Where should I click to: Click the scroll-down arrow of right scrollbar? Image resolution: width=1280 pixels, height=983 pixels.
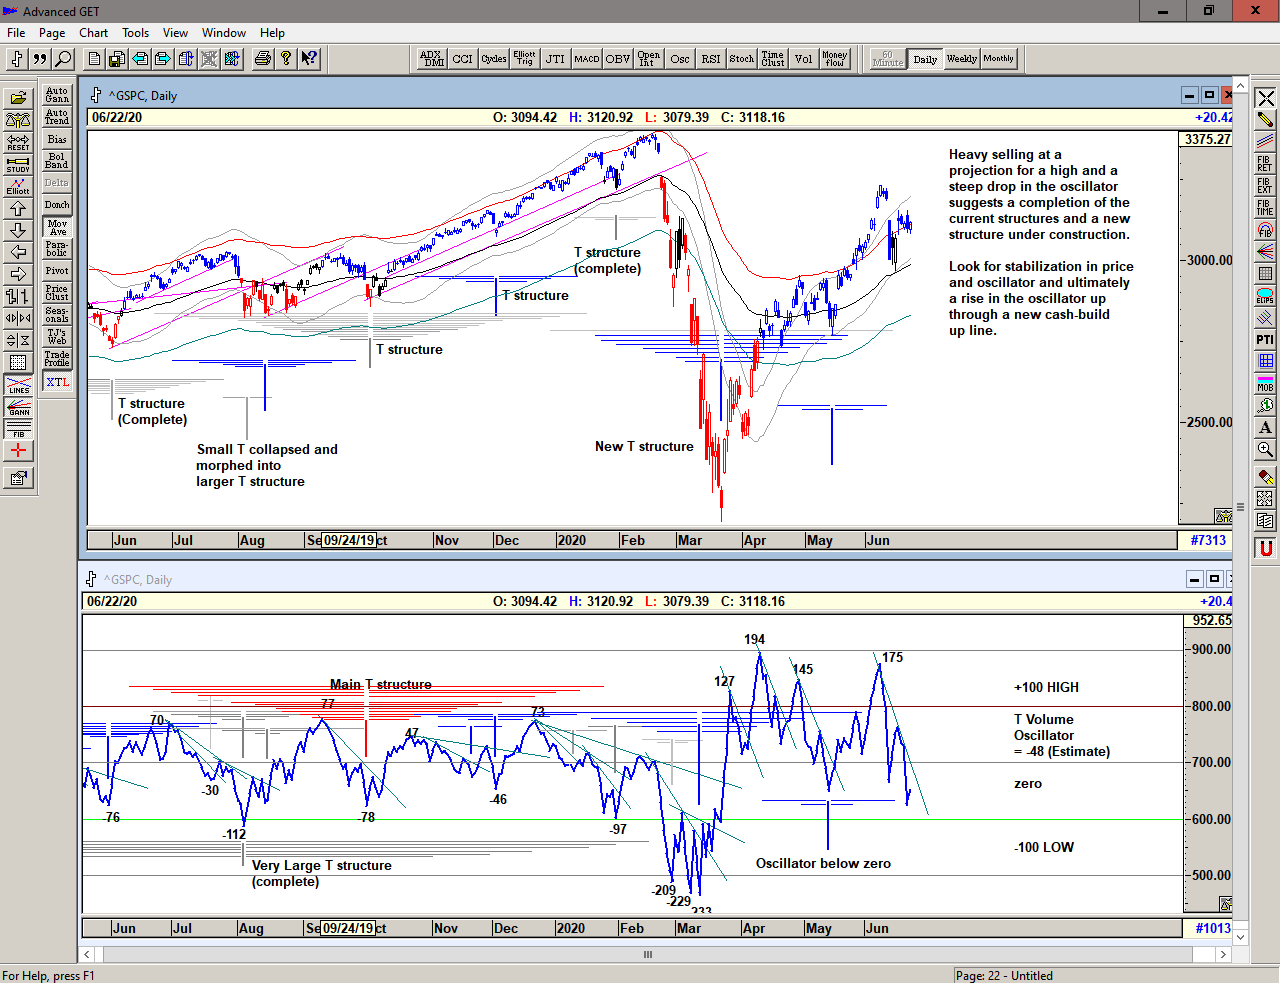tap(1241, 937)
